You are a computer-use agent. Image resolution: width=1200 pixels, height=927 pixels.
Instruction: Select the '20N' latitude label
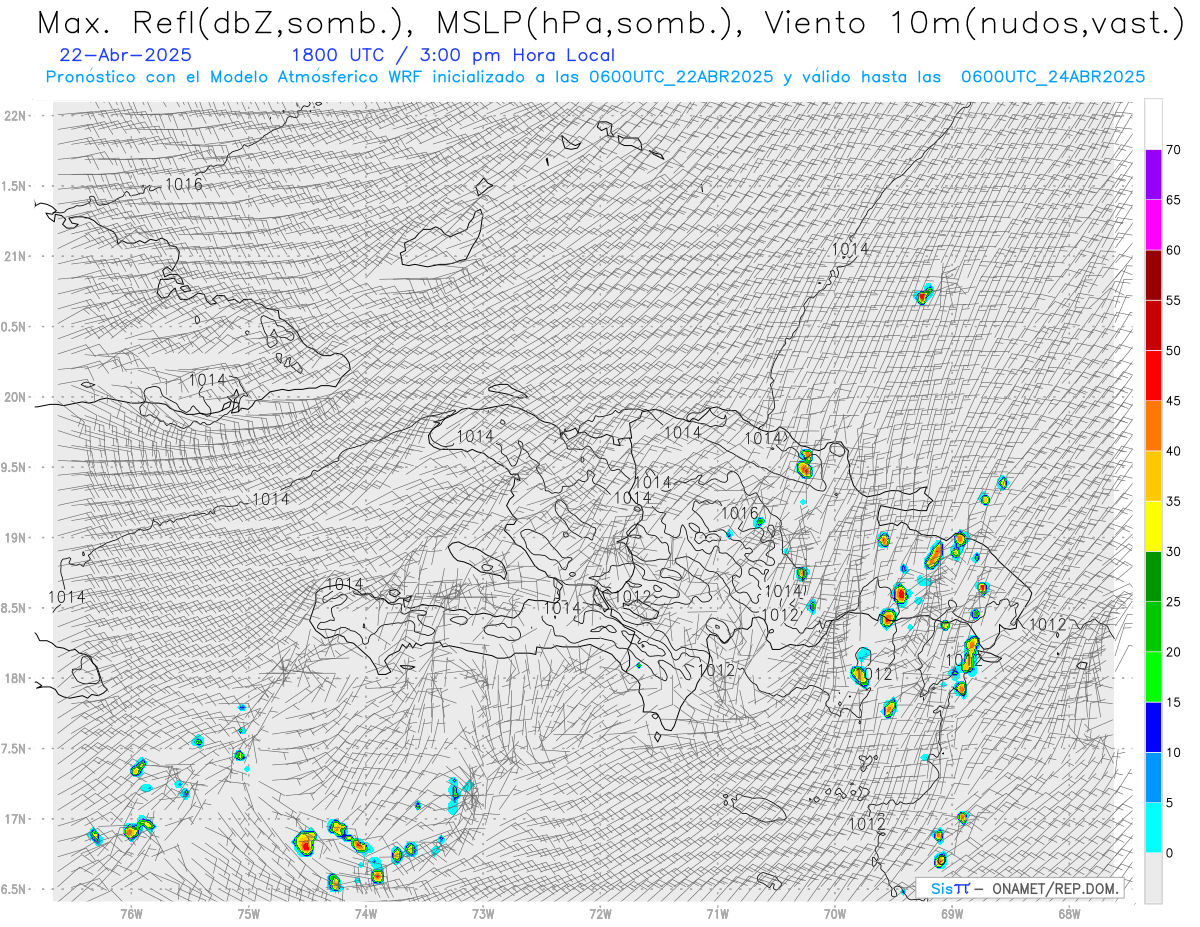(15, 397)
